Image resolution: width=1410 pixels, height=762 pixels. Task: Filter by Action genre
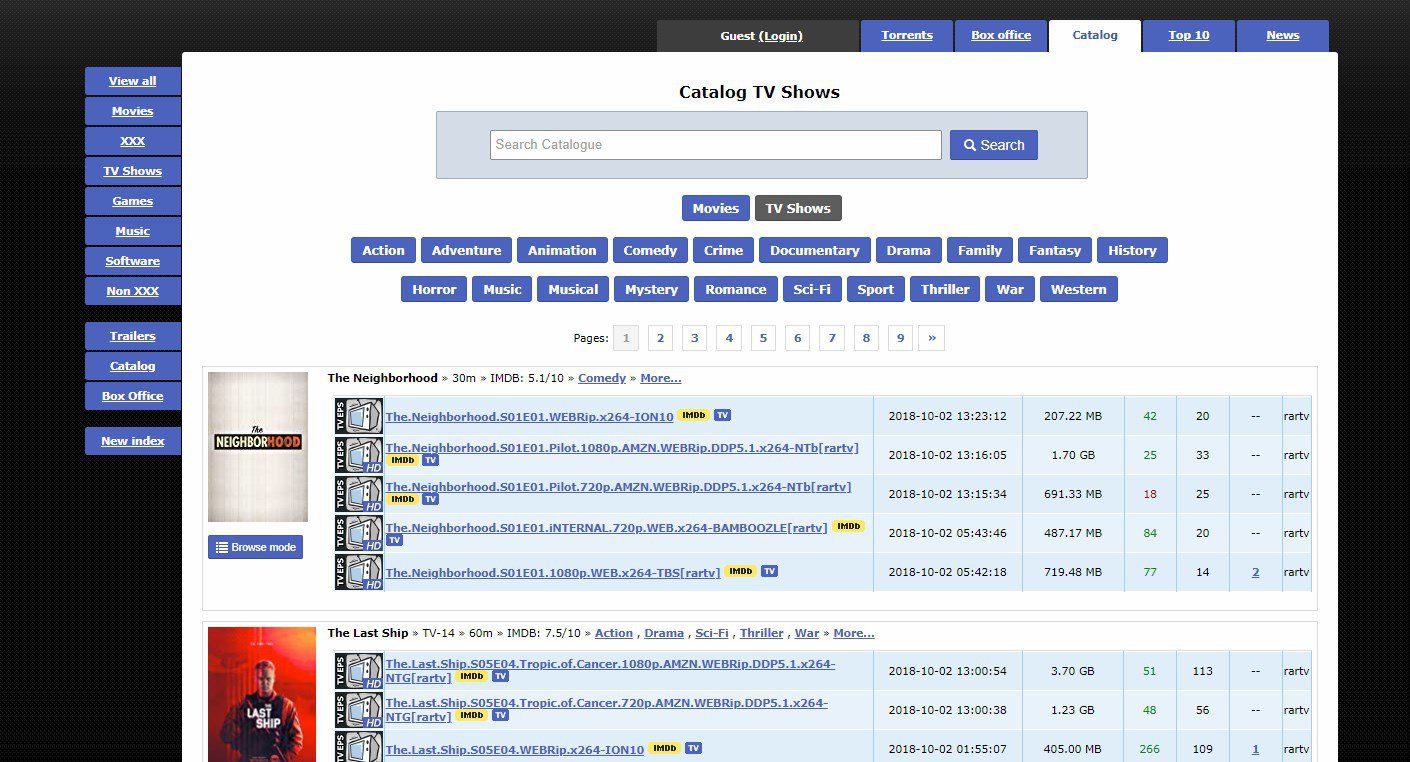coord(384,250)
